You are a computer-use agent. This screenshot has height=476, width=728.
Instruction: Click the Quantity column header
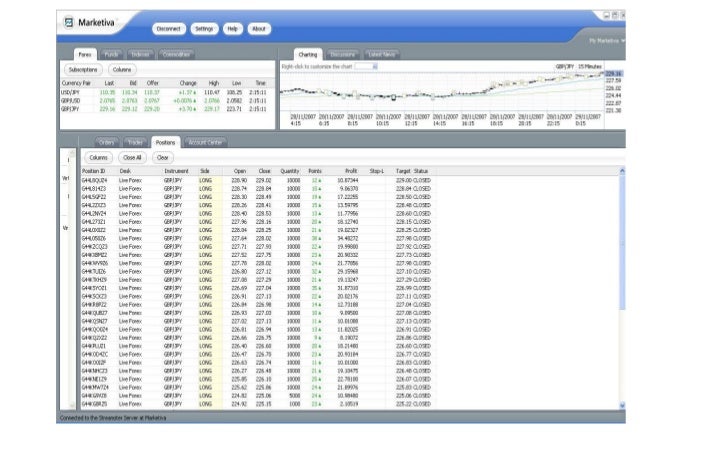tap(290, 171)
